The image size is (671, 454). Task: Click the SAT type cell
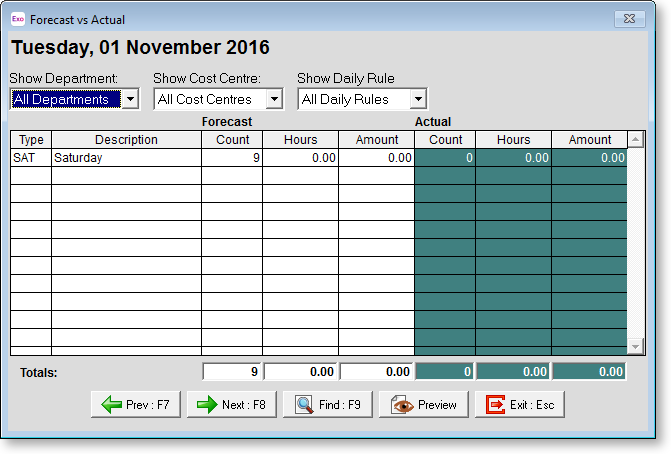coord(31,158)
